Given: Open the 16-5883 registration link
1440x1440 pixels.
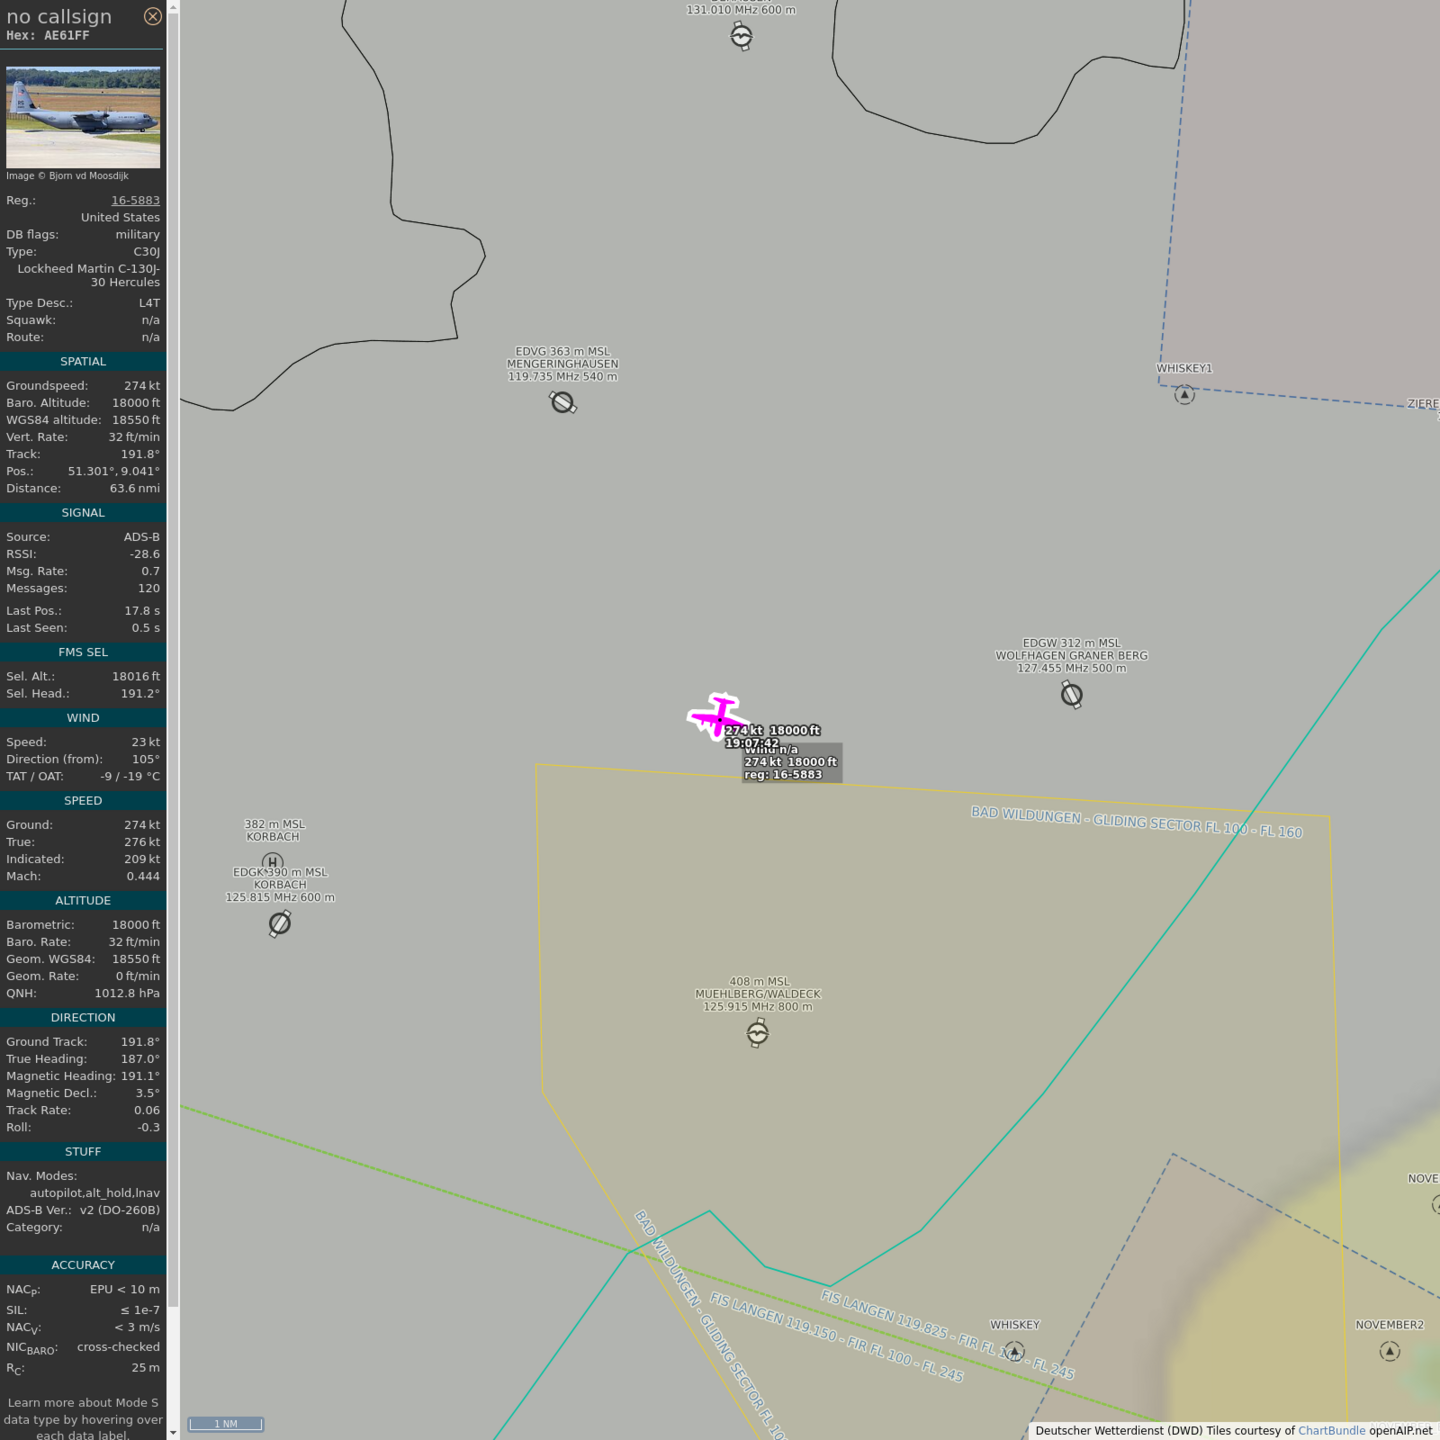Looking at the screenshot, I should (x=135, y=200).
